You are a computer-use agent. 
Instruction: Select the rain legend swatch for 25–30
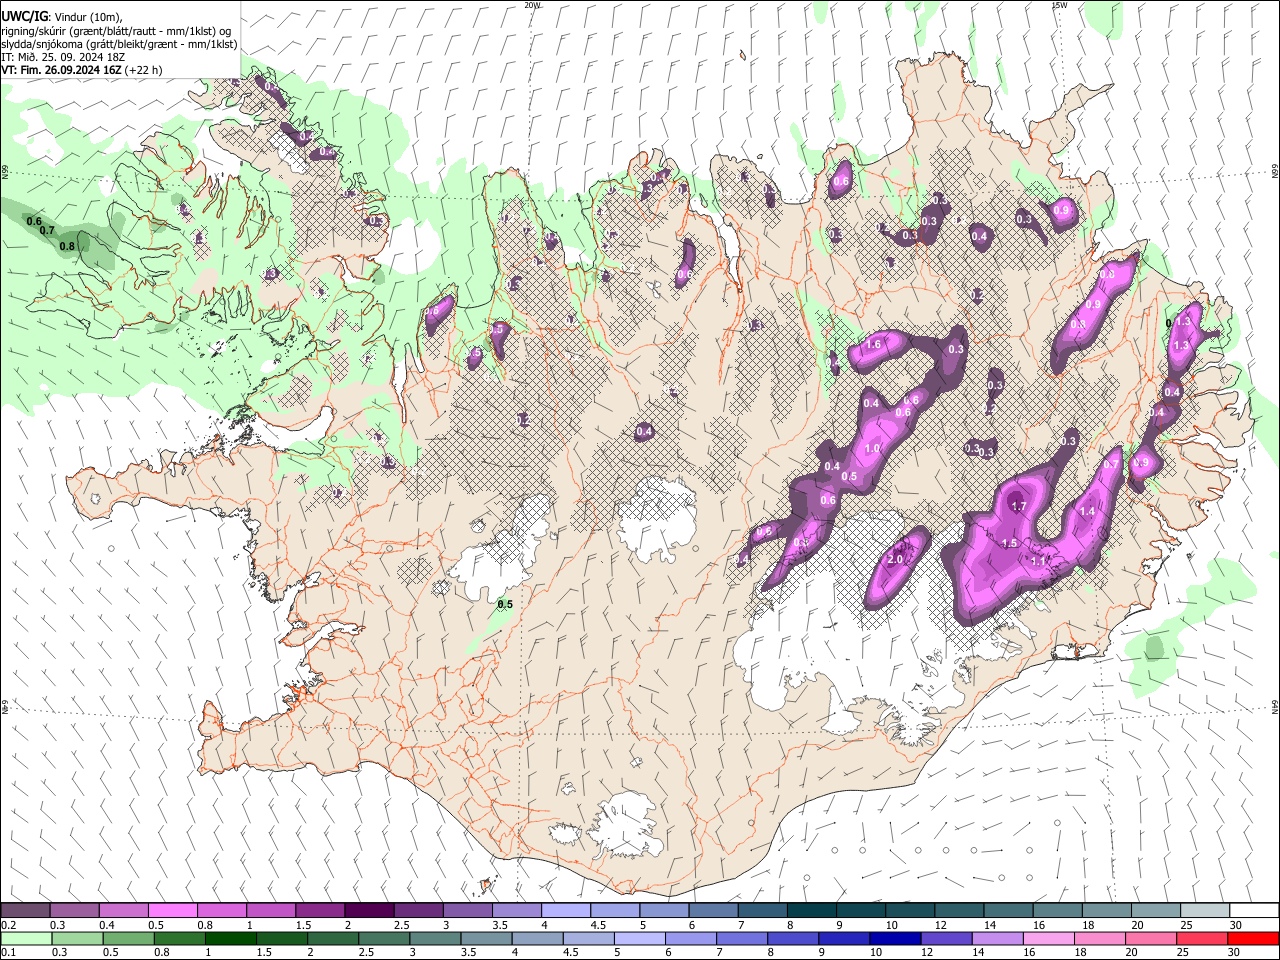tap(1203, 938)
